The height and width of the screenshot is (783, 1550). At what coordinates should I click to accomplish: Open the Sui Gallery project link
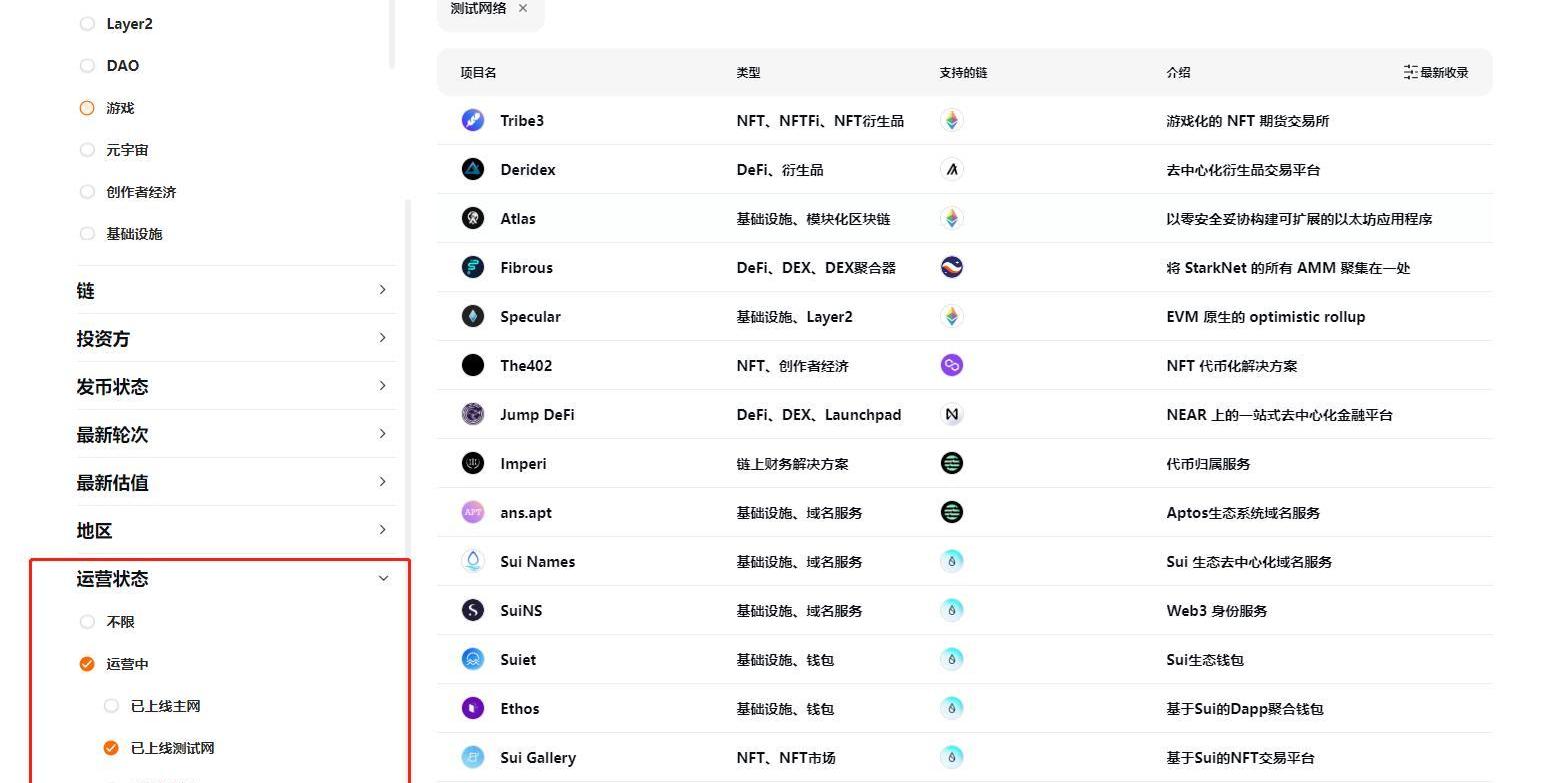(x=537, y=758)
